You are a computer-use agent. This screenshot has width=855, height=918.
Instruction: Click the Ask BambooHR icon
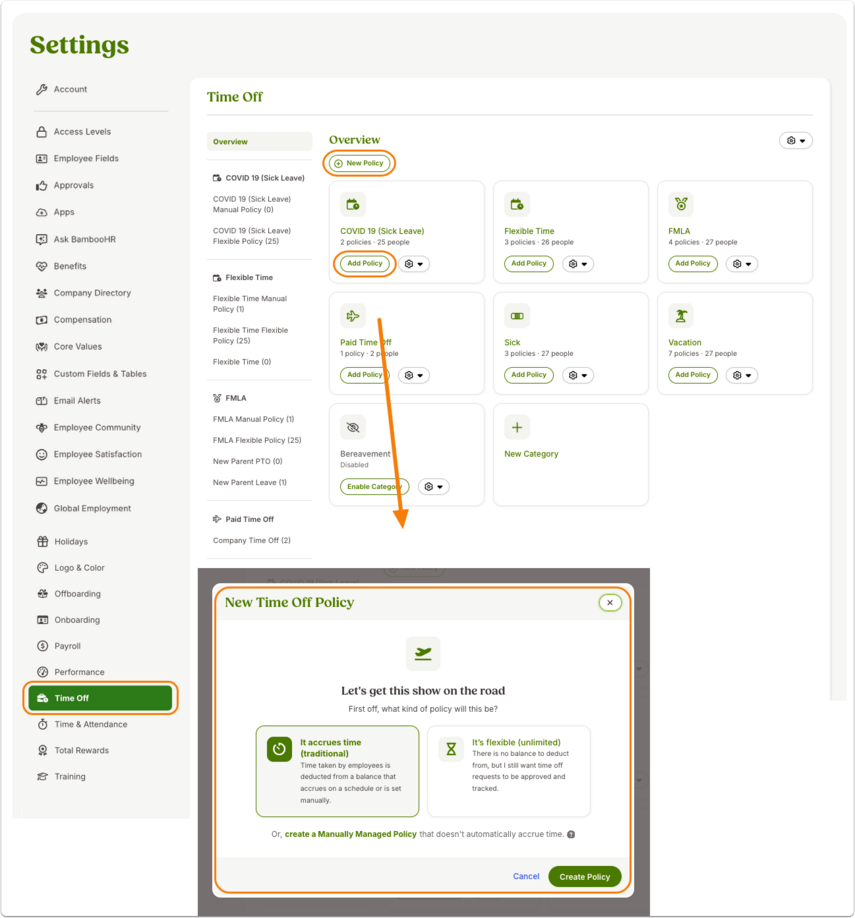pos(42,239)
